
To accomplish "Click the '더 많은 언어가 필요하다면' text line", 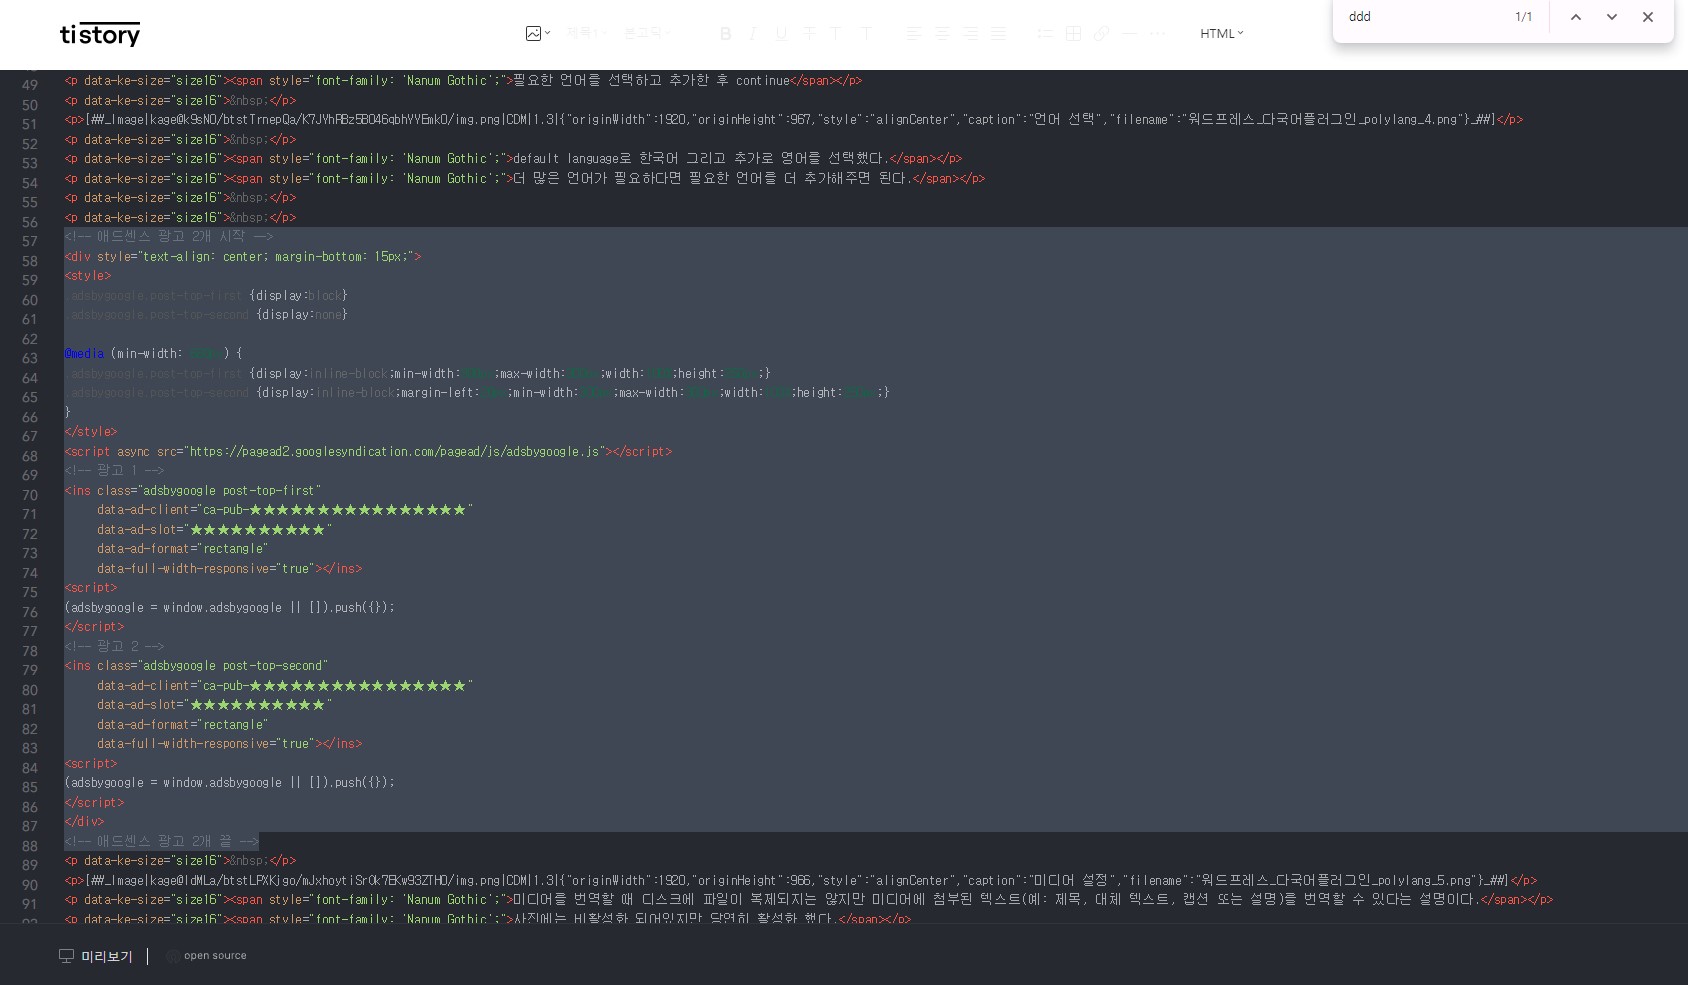I will [x=525, y=179].
